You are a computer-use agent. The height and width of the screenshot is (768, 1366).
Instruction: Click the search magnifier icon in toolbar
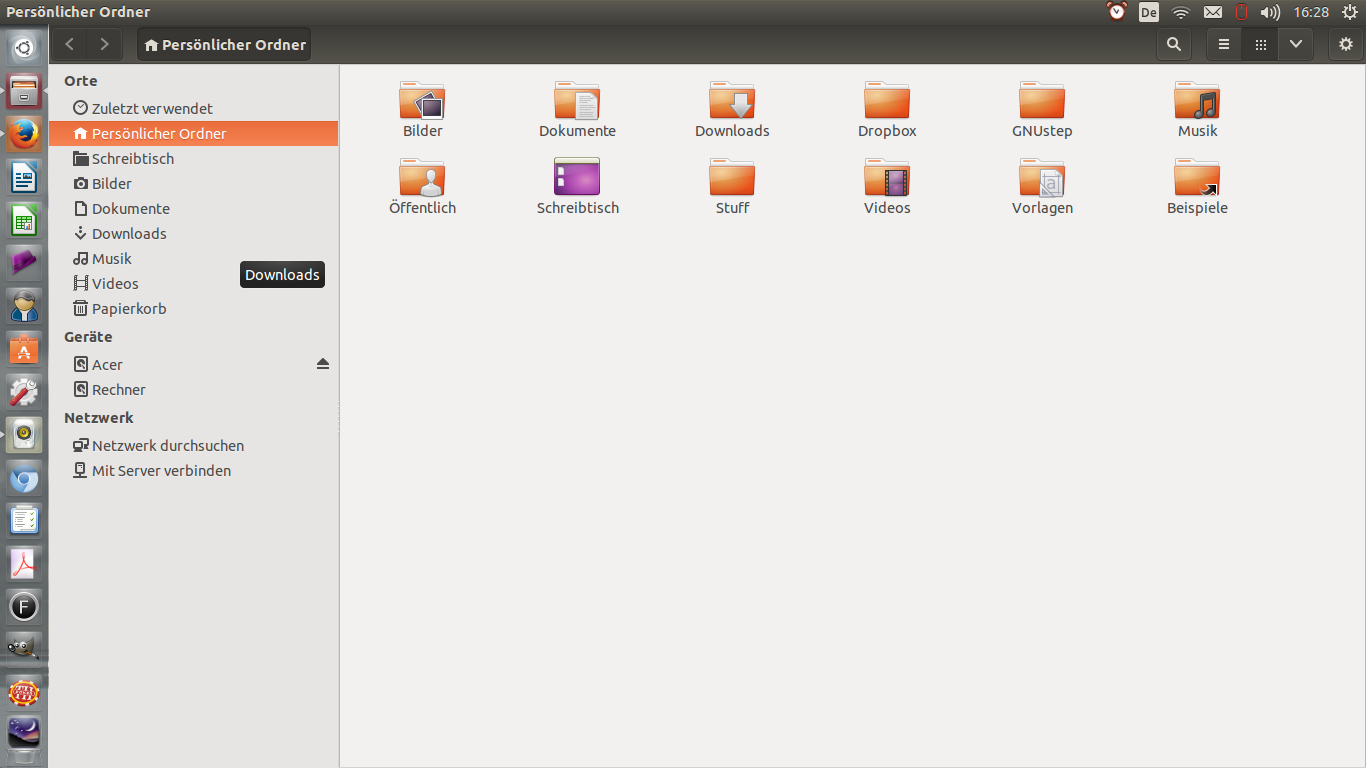pyautogui.click(x=1174, y=45)
